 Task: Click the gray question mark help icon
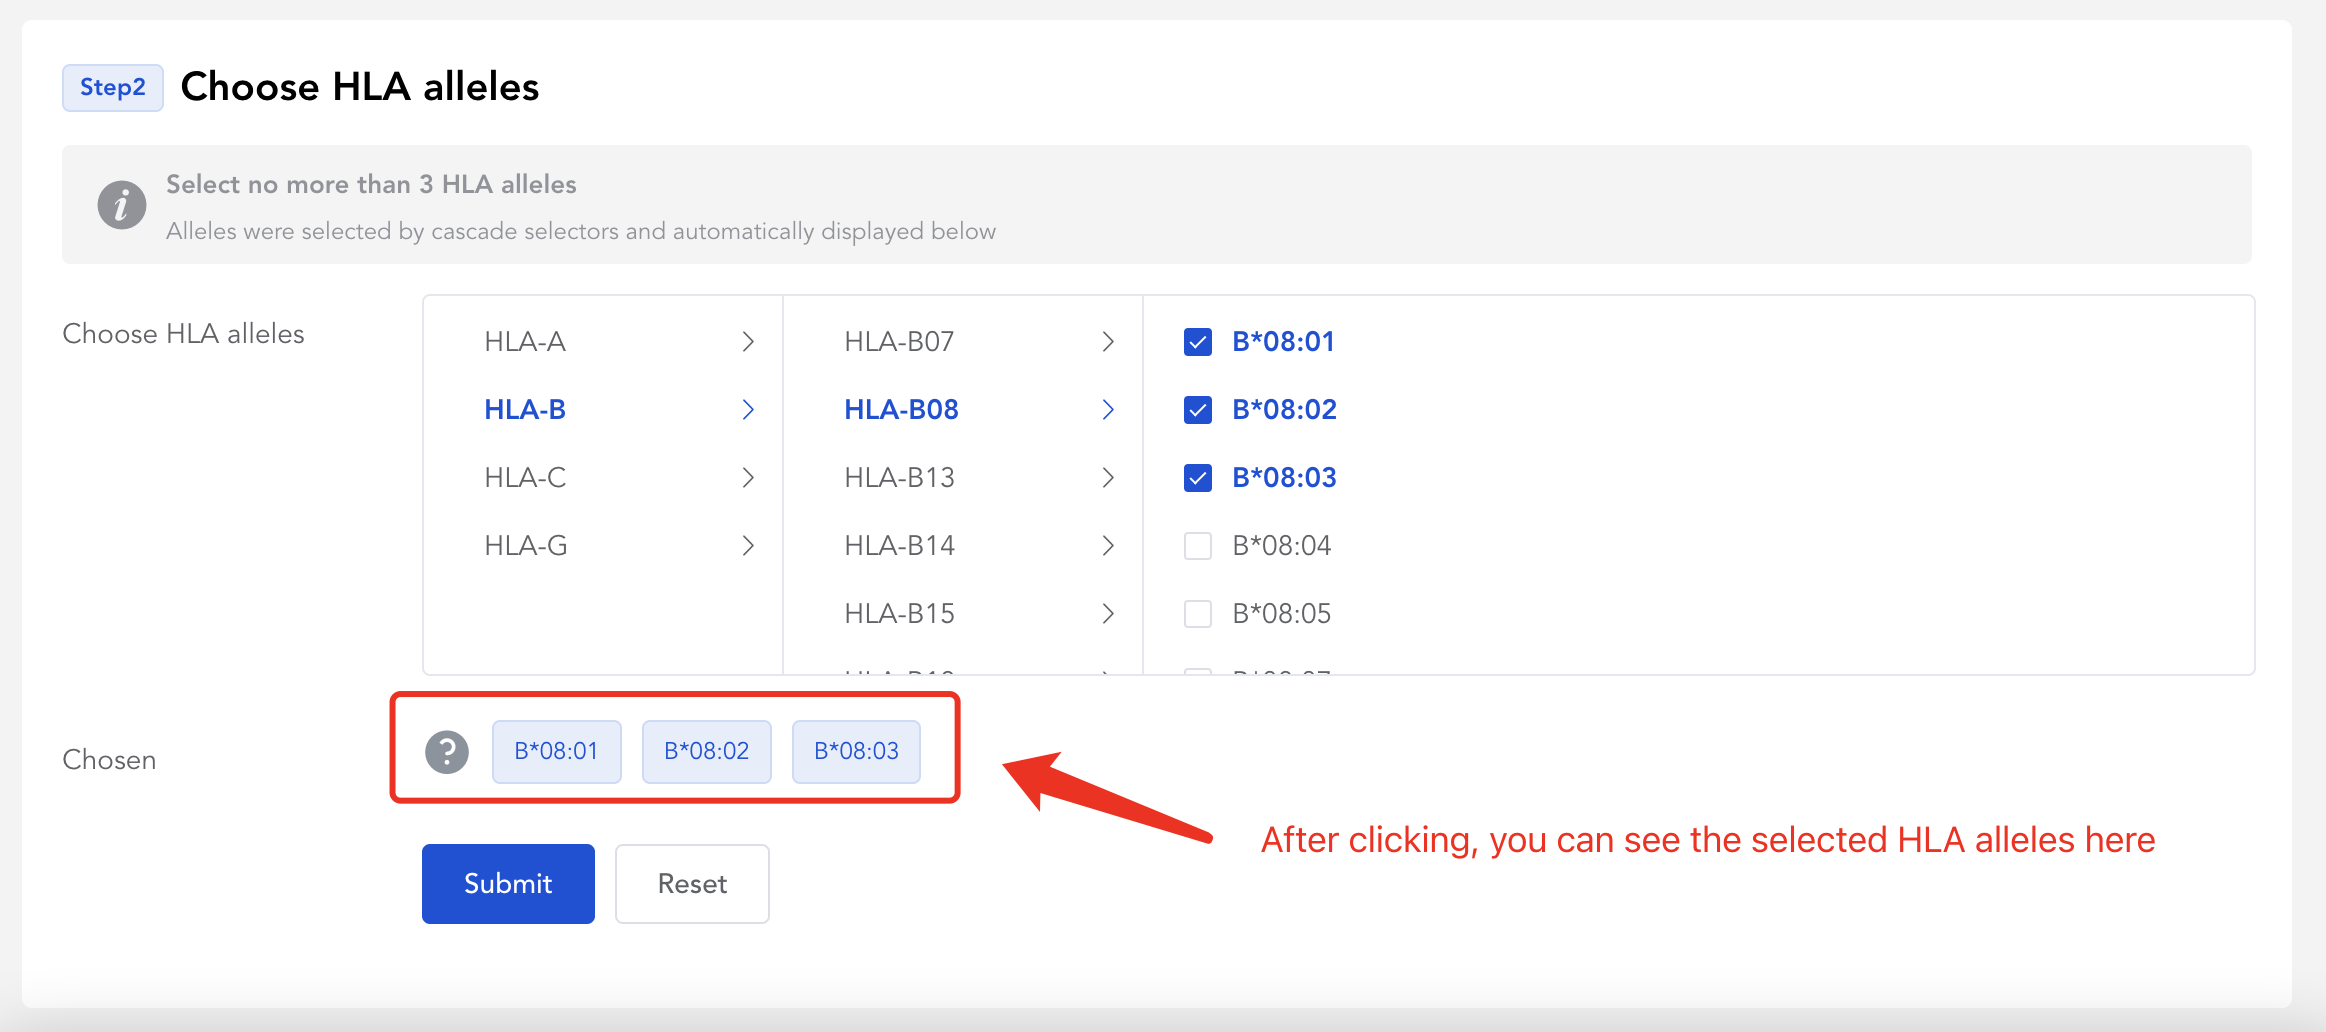447,752
